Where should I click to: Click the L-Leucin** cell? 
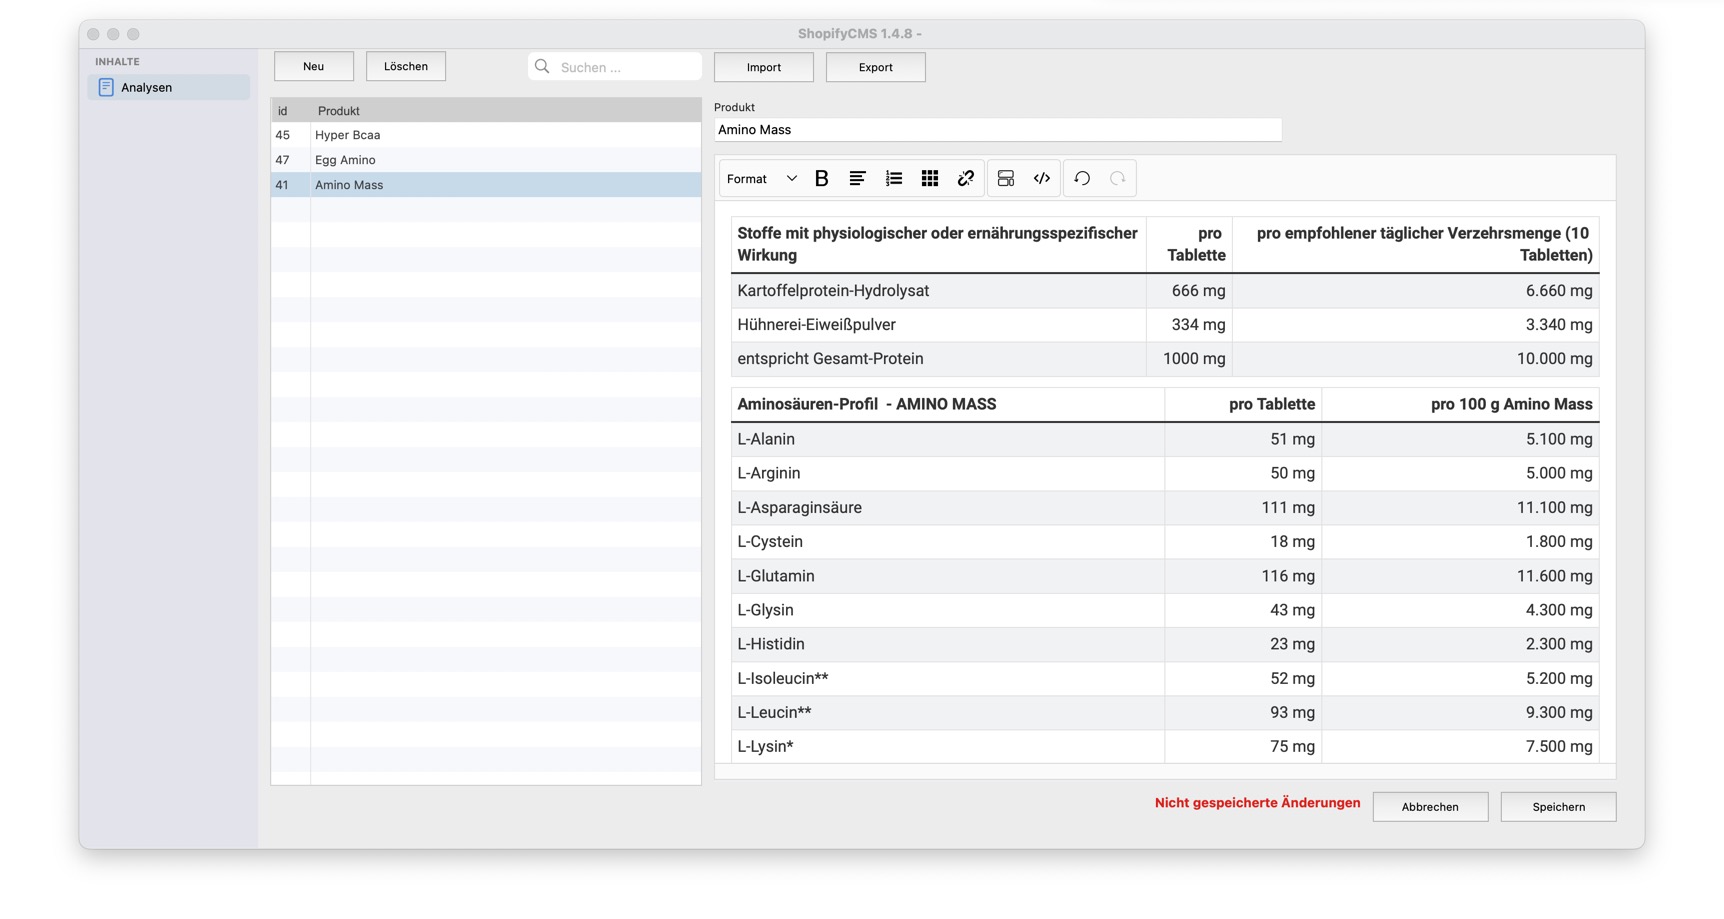pos(947,712)
